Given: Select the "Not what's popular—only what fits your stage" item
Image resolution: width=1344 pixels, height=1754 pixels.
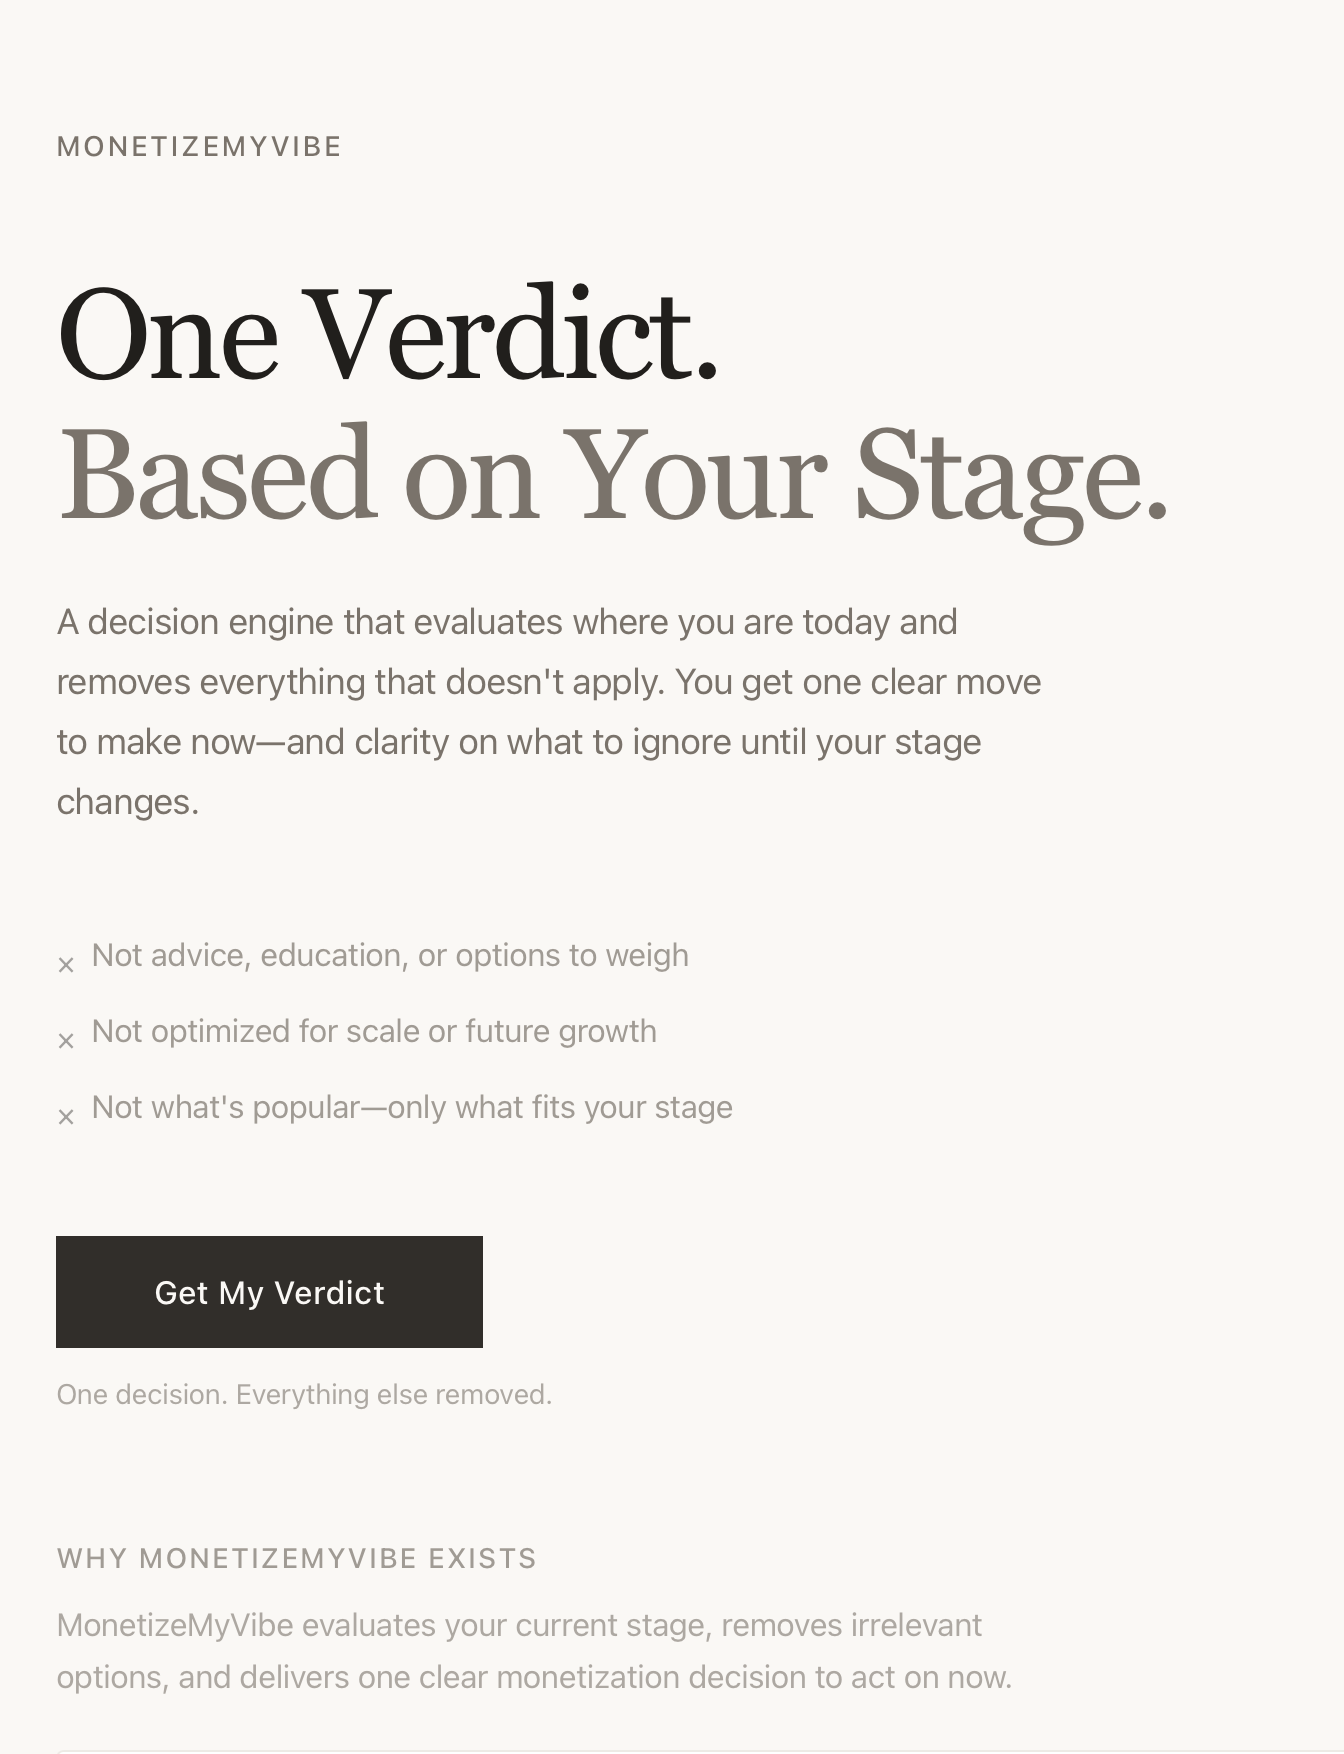Looking at the screenshot, I should tap(412, 1108).
